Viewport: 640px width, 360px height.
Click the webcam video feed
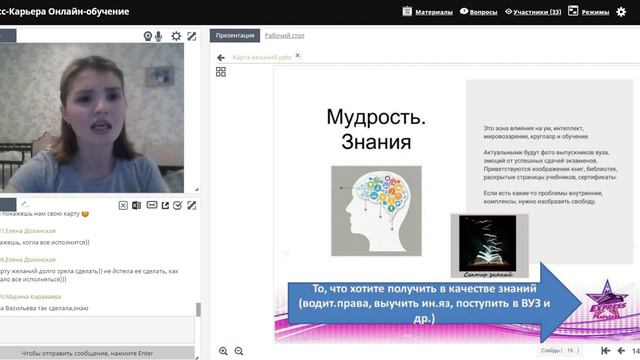coord(92,118)
